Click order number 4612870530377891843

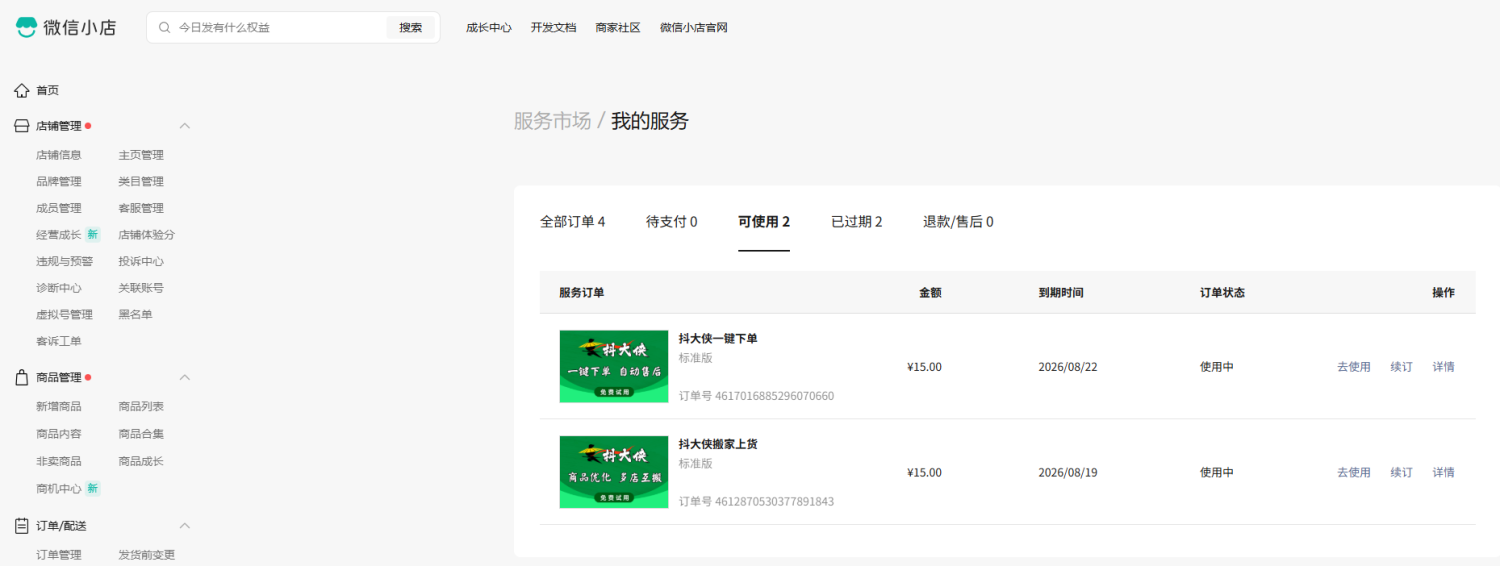click(775, 501)
